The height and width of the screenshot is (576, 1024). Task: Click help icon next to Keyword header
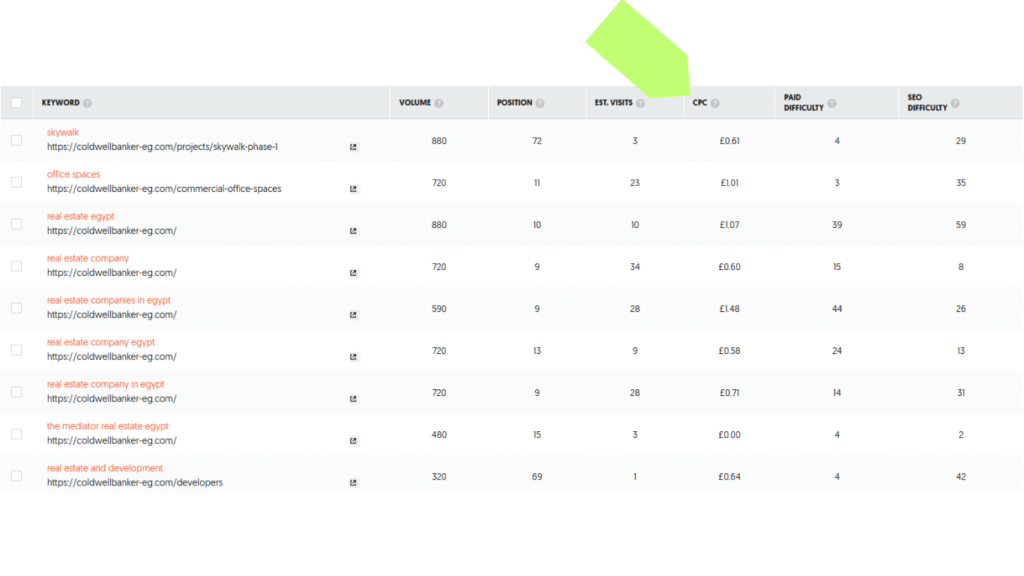point(88,103)
